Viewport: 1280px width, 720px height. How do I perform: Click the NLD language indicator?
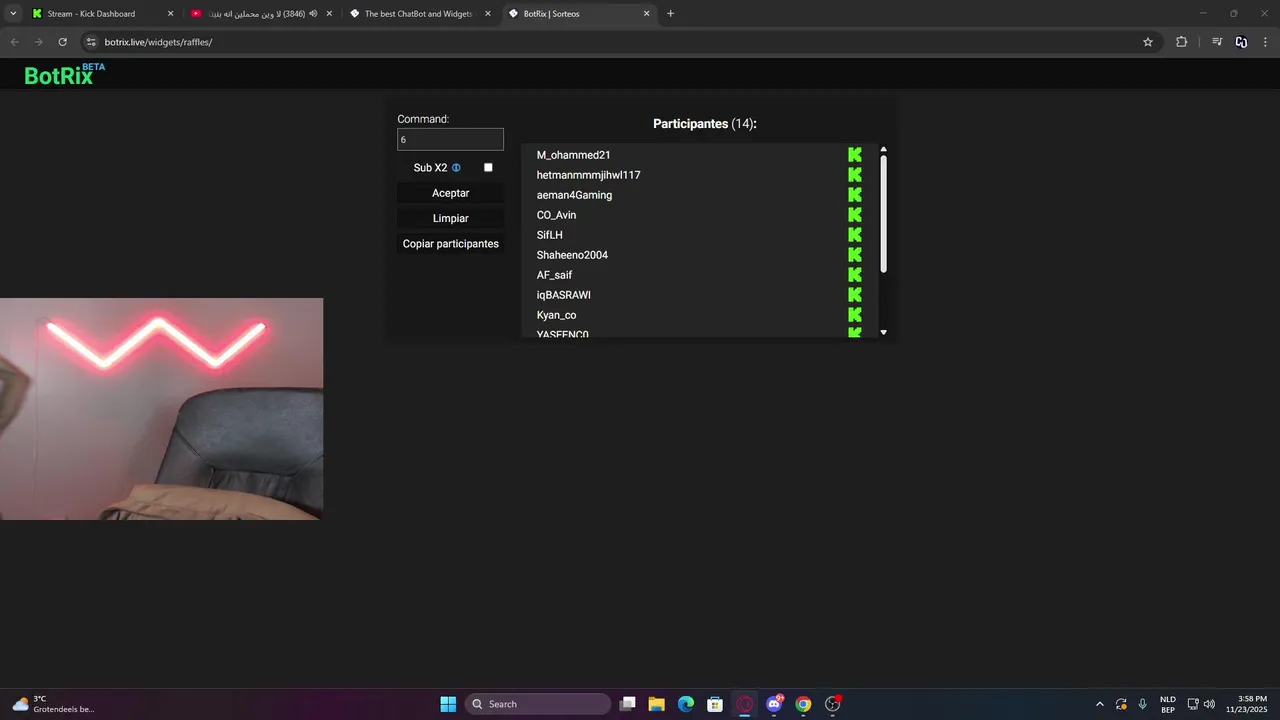1167,704
